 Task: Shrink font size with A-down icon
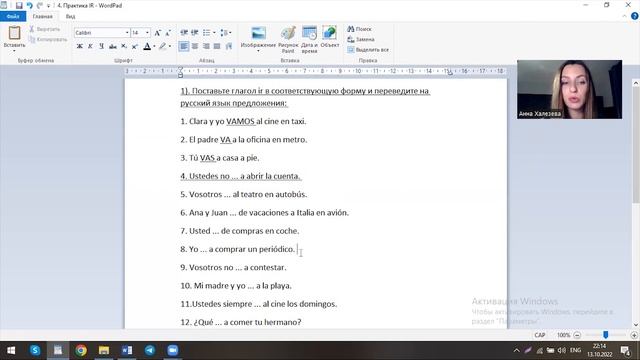pos(168,33)
